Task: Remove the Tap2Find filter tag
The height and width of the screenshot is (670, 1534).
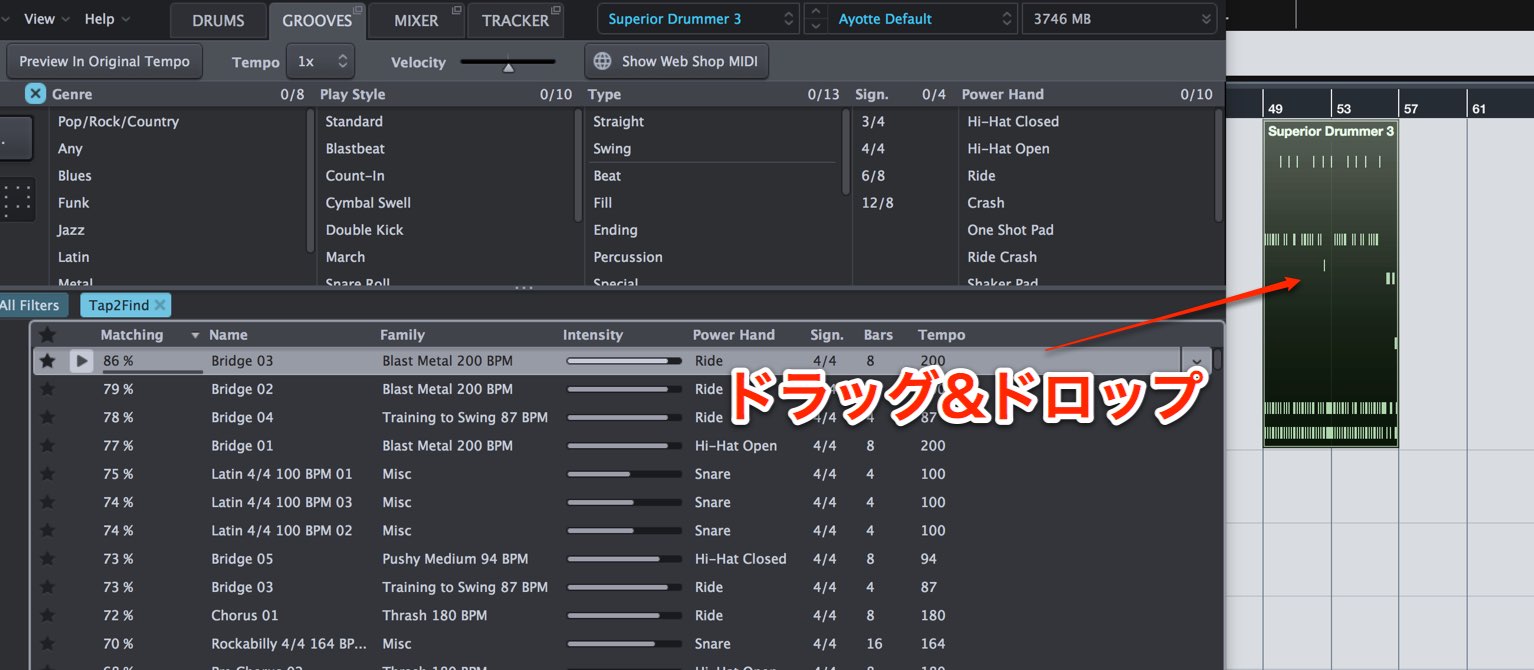Action: [160, 305]
